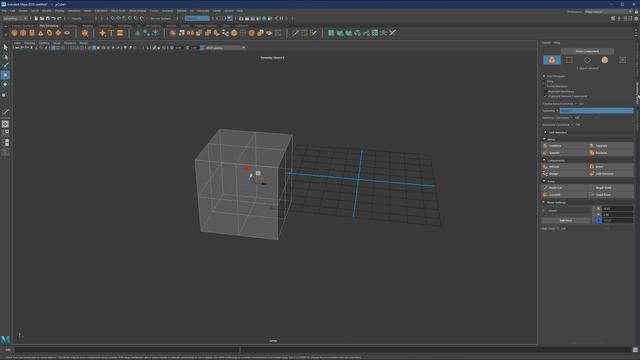The image size is (640, 360).
Task: Switch to the Rigging shelf tab
Action: click(x=87, y=26)
